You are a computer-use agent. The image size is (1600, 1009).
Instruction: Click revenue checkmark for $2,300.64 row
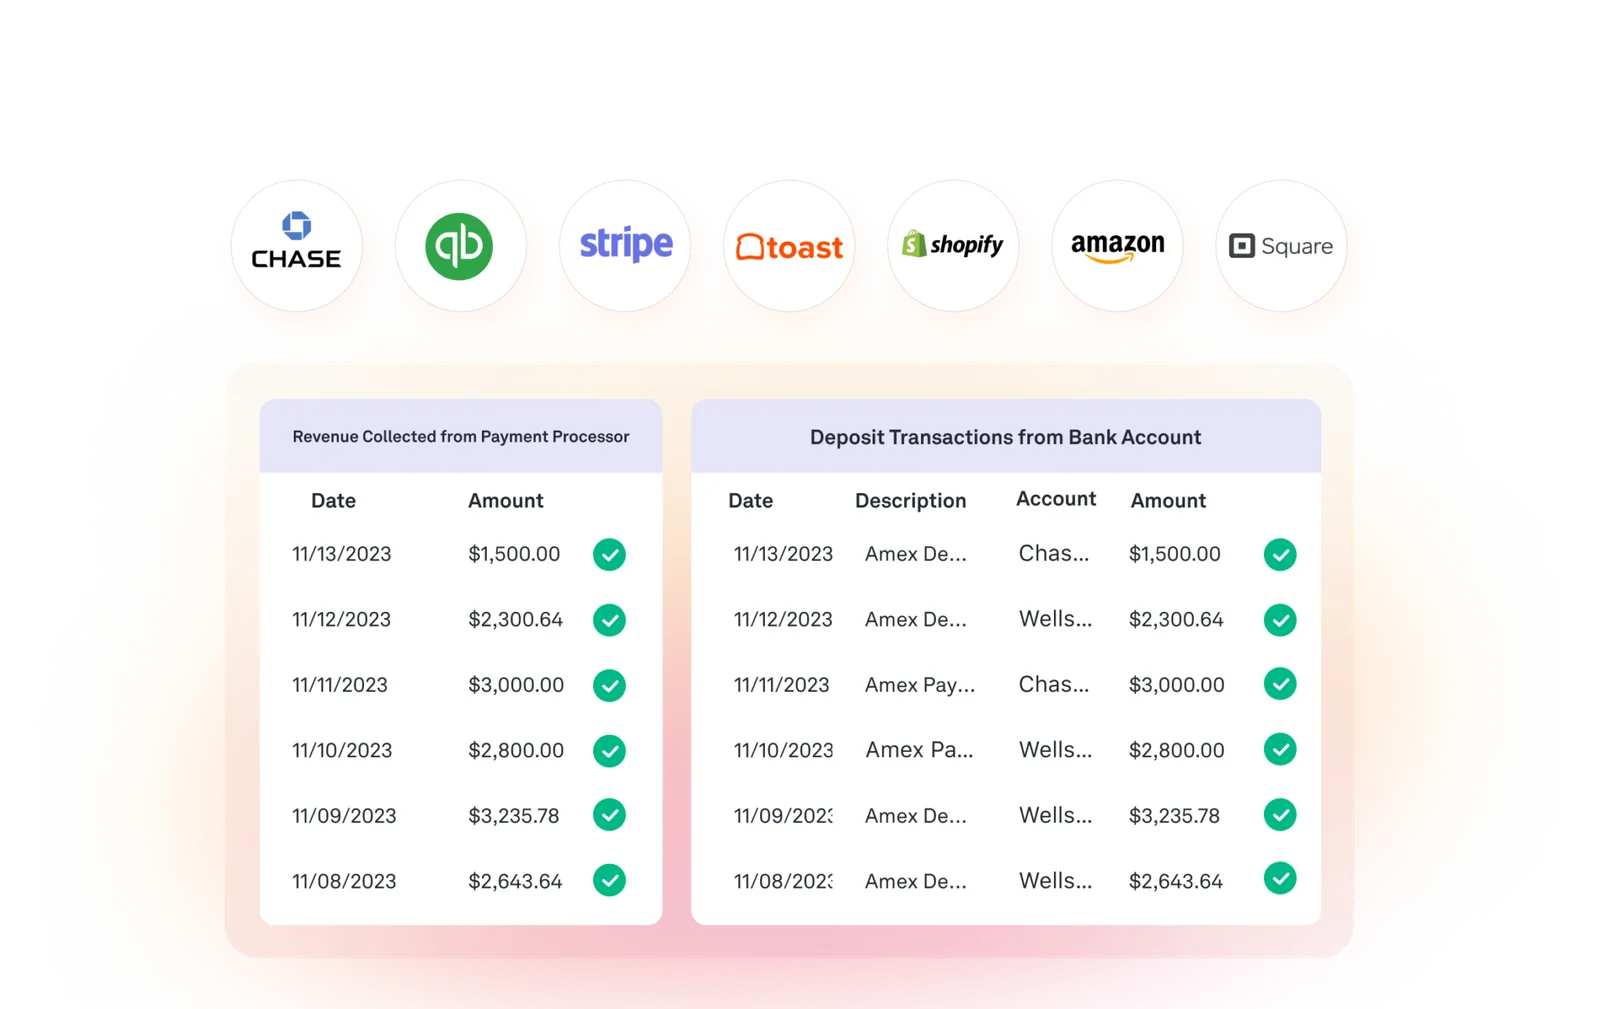point(609,620)
